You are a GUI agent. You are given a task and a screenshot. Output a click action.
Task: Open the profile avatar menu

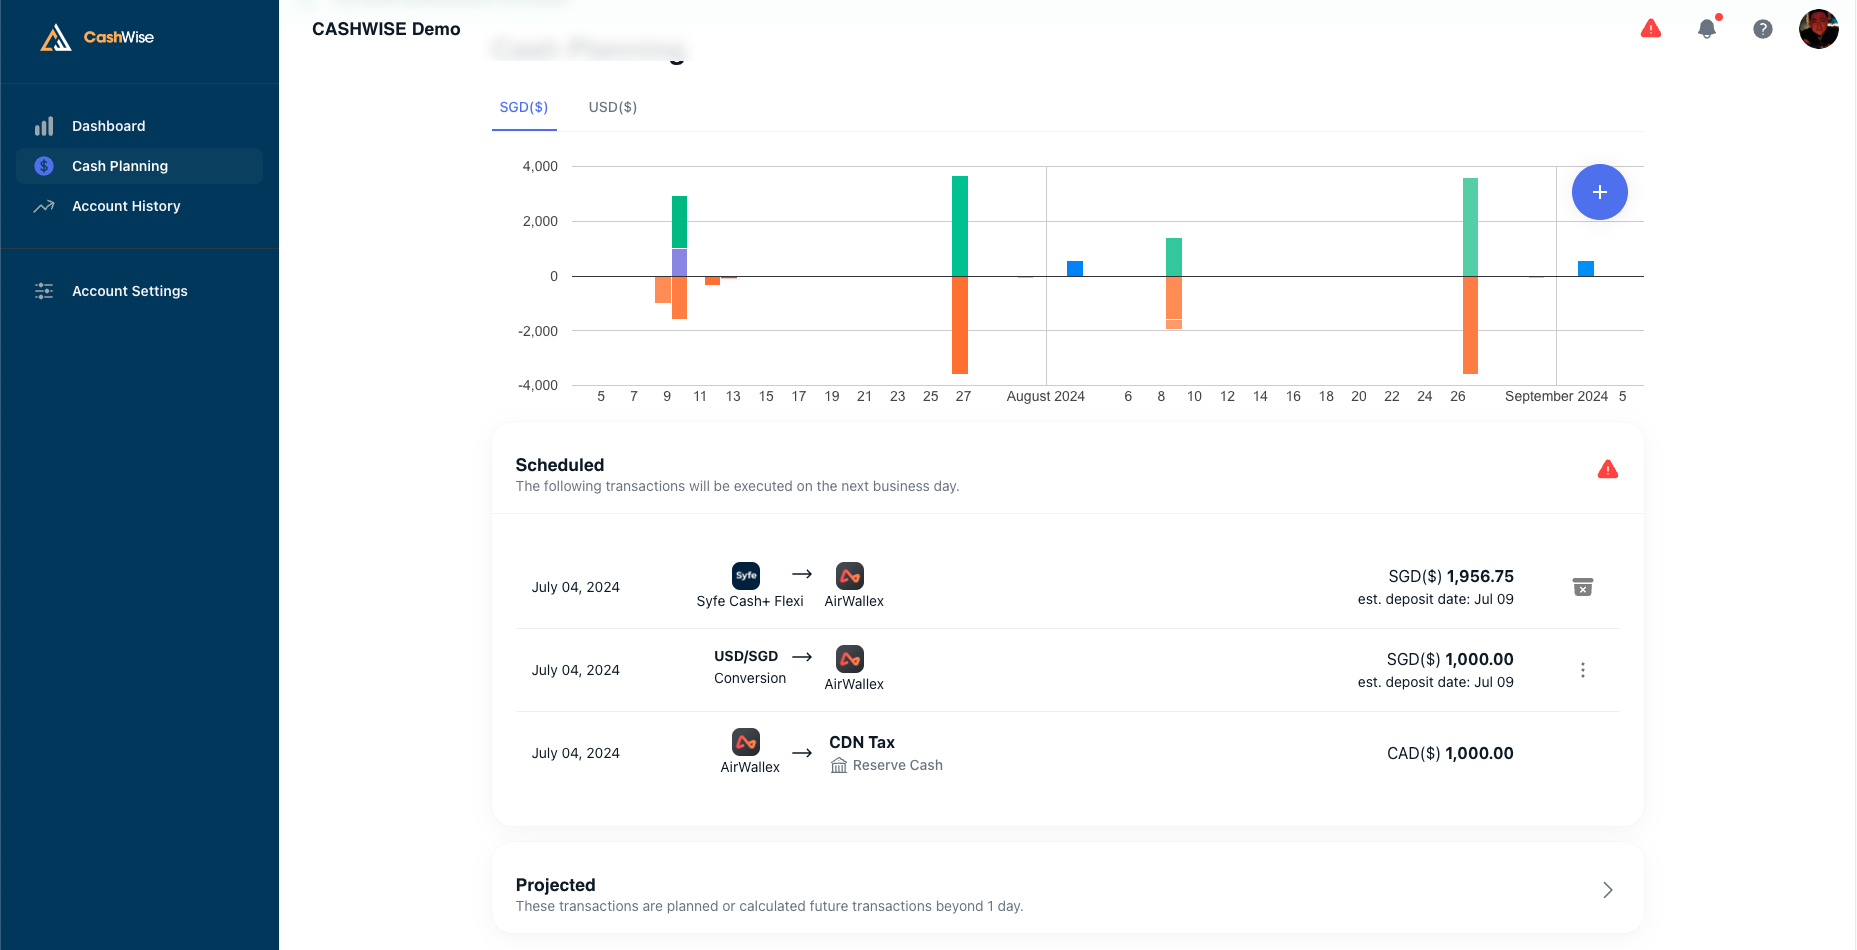click(x=1819, y=29)
